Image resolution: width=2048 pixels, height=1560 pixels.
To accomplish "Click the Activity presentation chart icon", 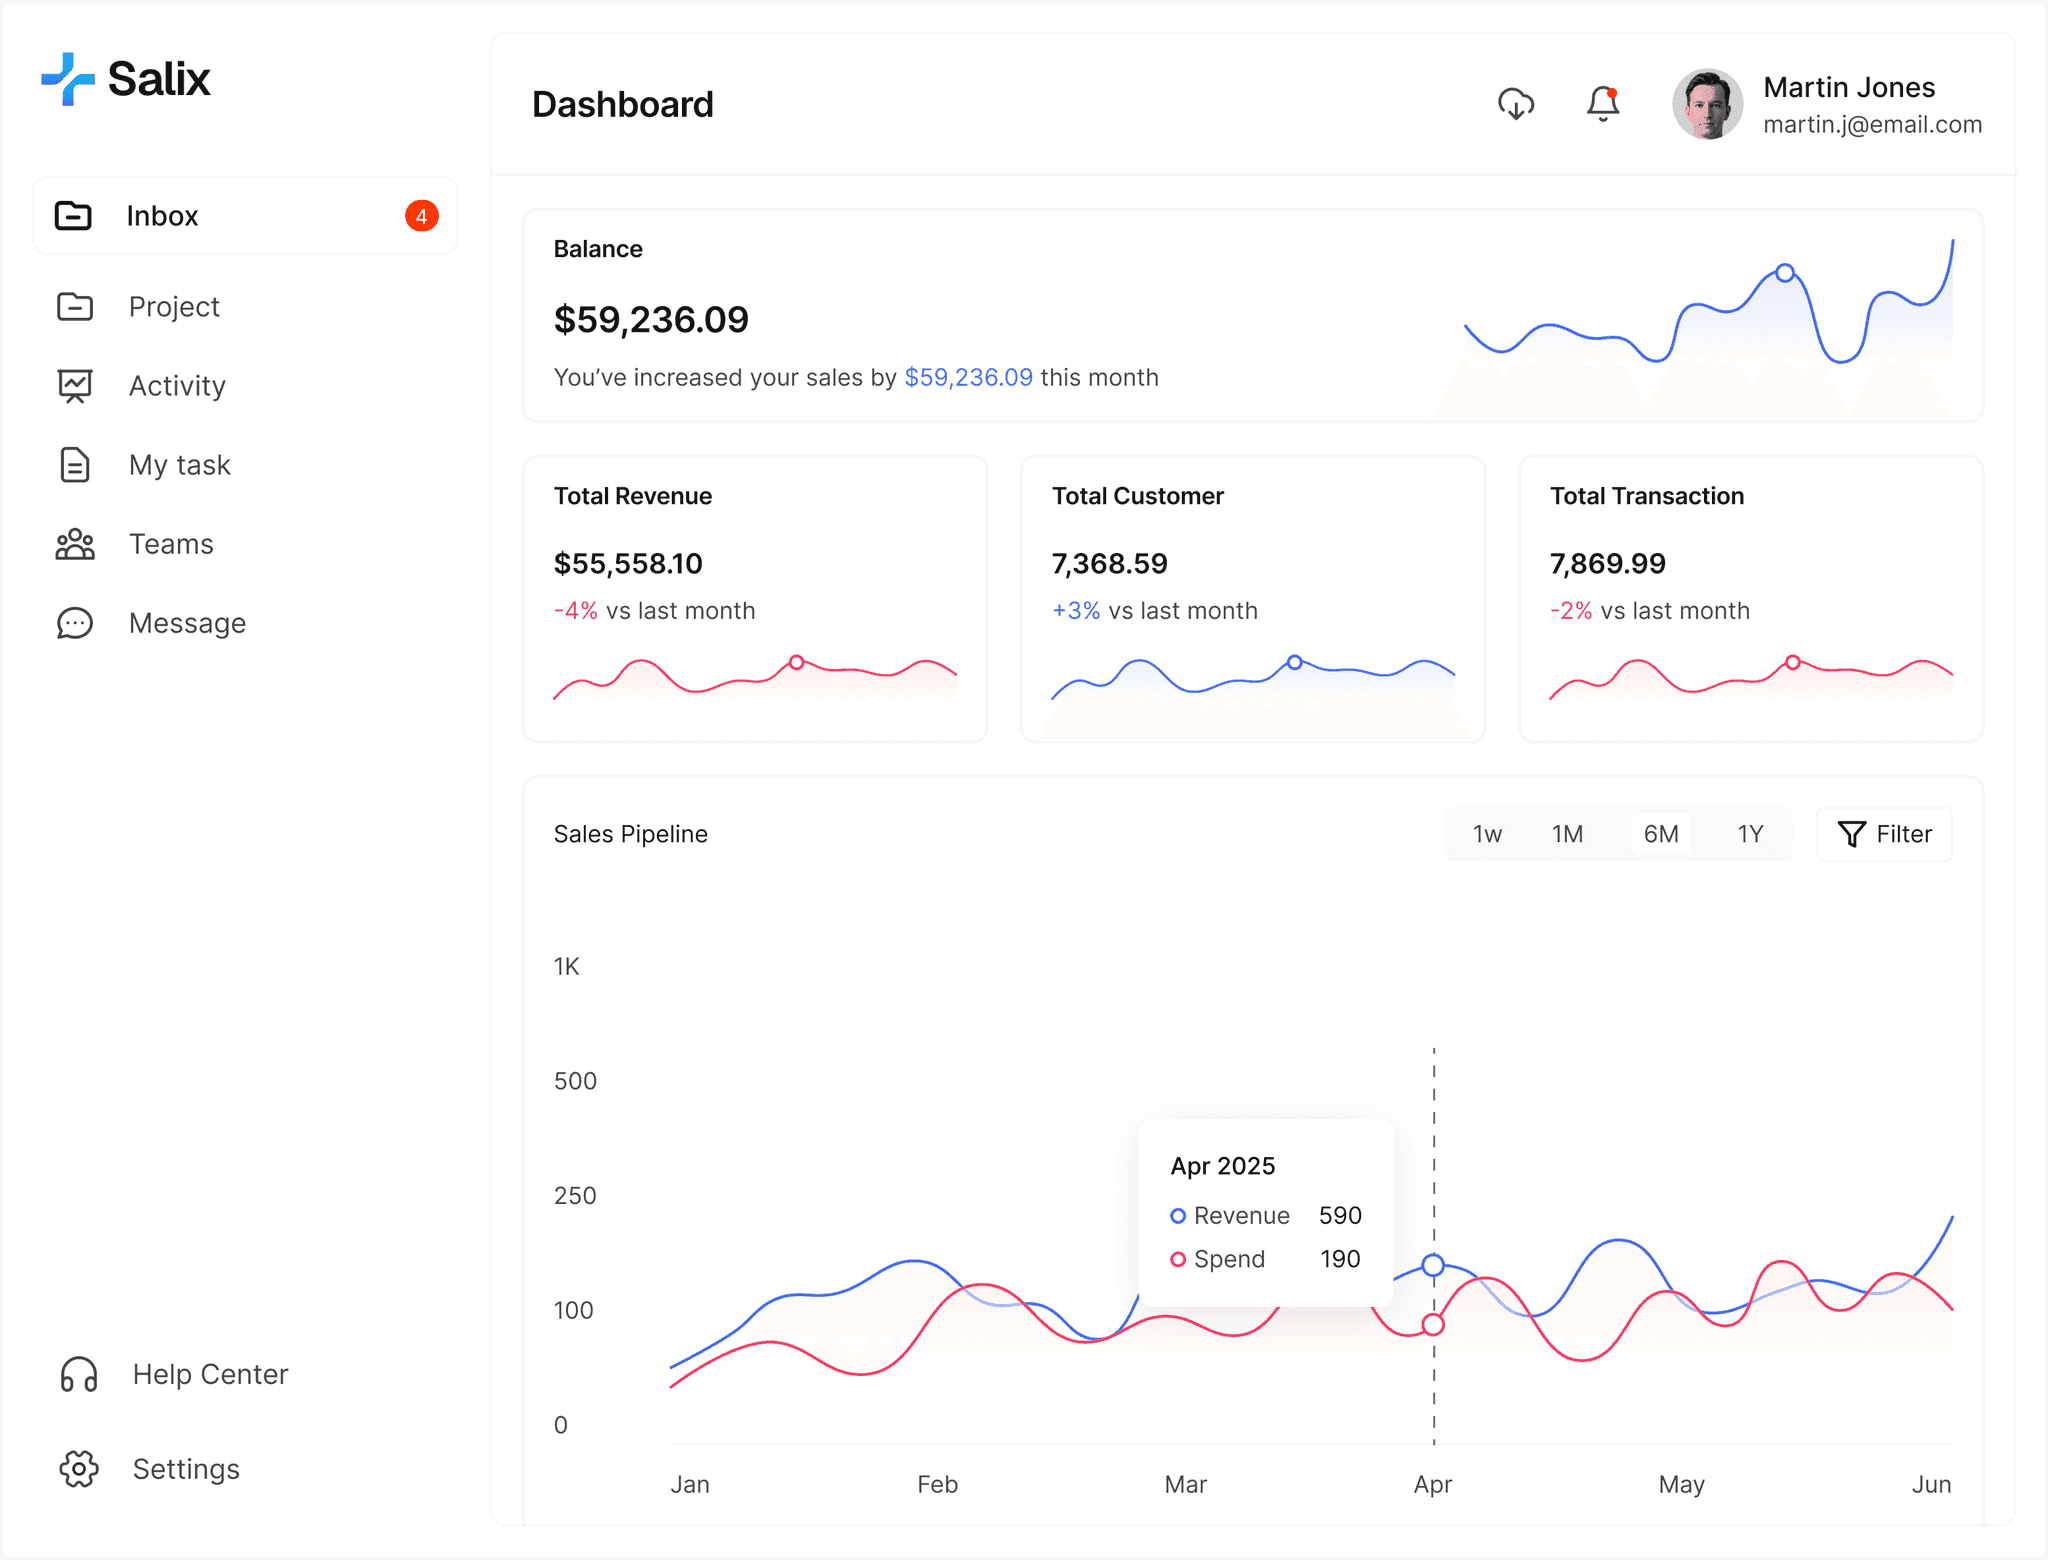I will (x=75, y=386).
